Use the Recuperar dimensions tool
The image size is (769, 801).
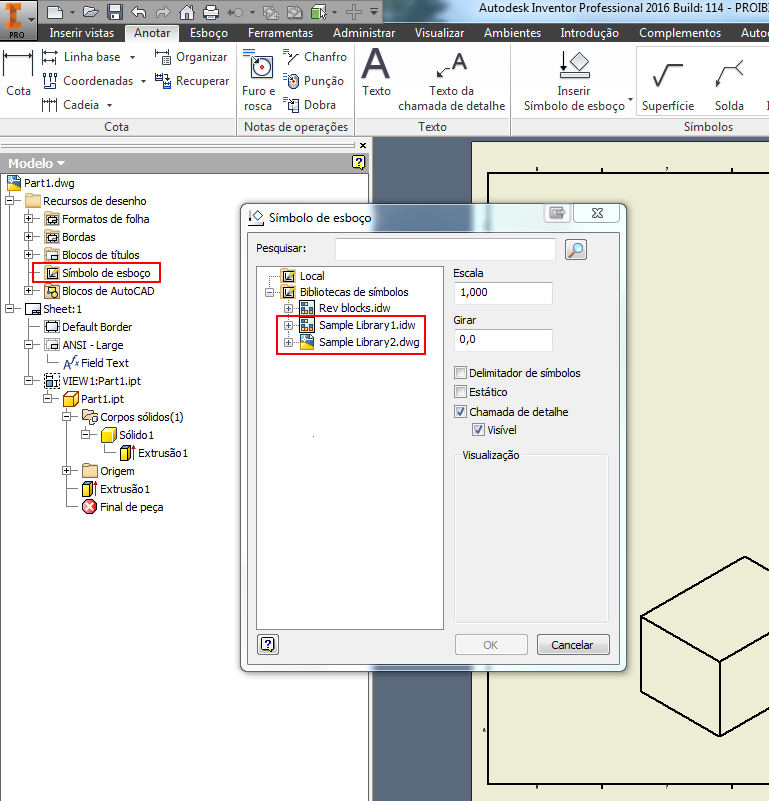point(192,81)
